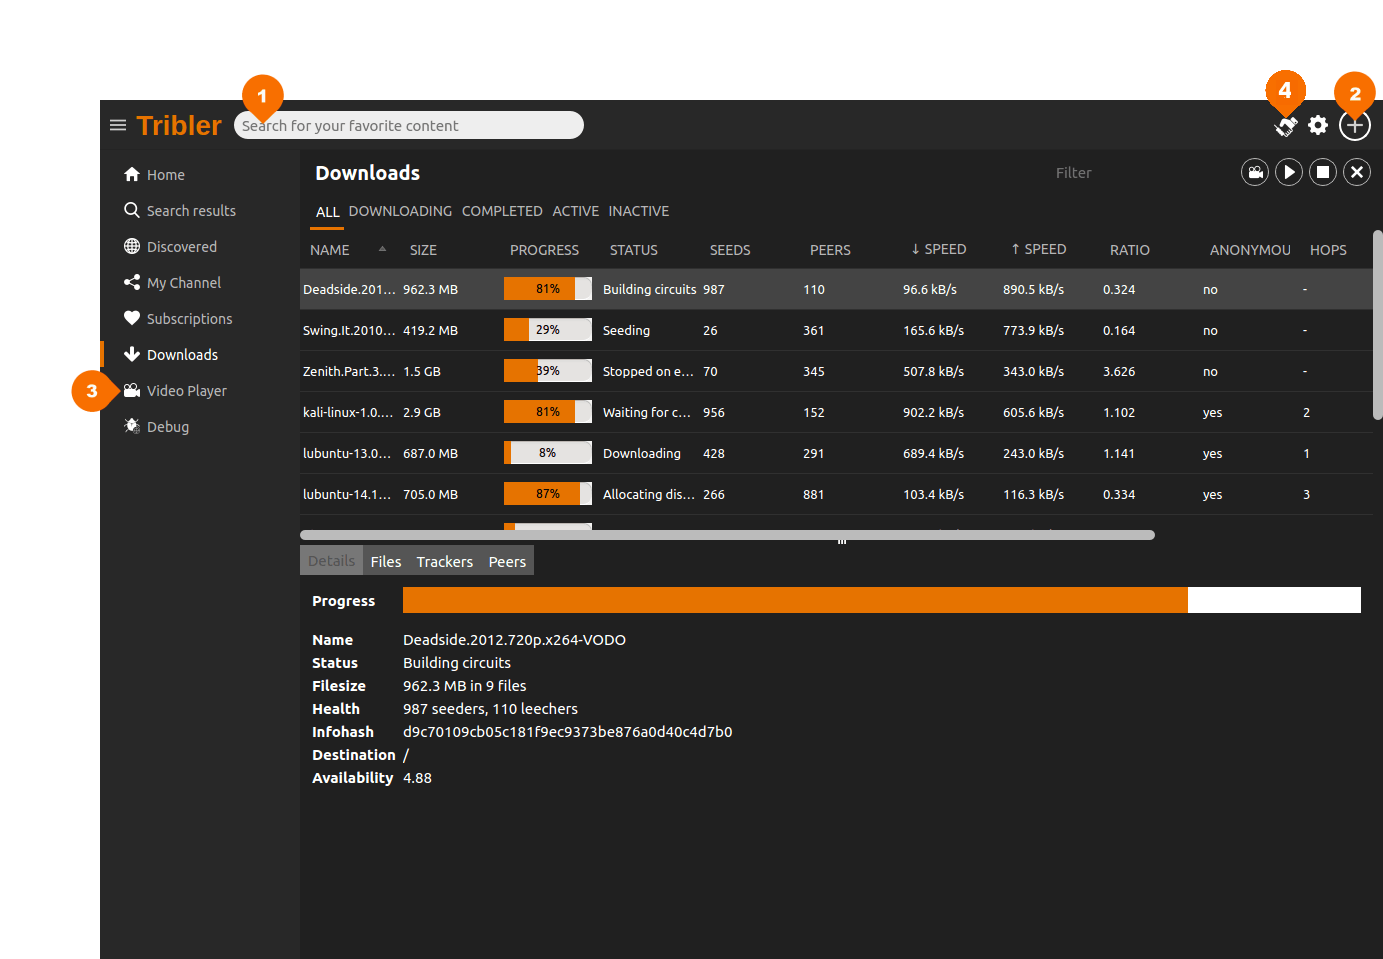The height and width of the screenshot is (959, 1383).
Task: Select the Swing.It.2010… download row
Action: pos(836,330)
